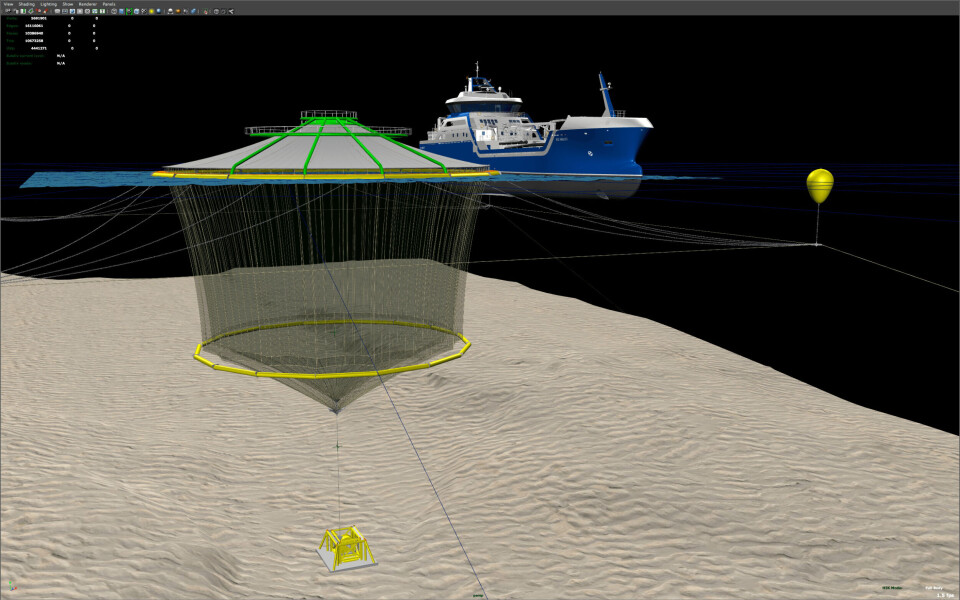Select the blue vessel in viewport
Image resolution: width=960 pixels, height=600 pixels.
tap(600, 150)
